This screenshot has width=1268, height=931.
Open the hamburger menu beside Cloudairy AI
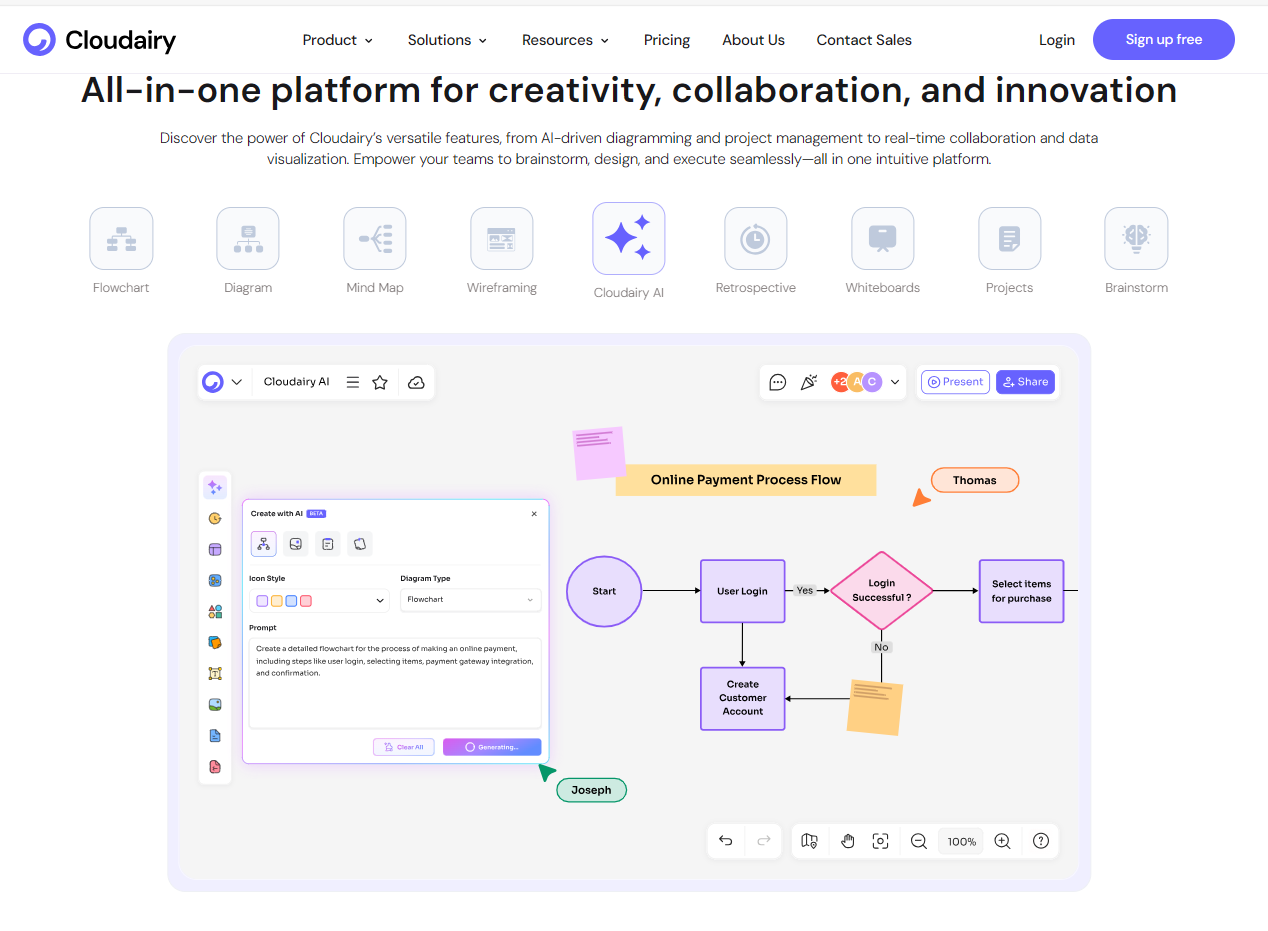point(352,382)
